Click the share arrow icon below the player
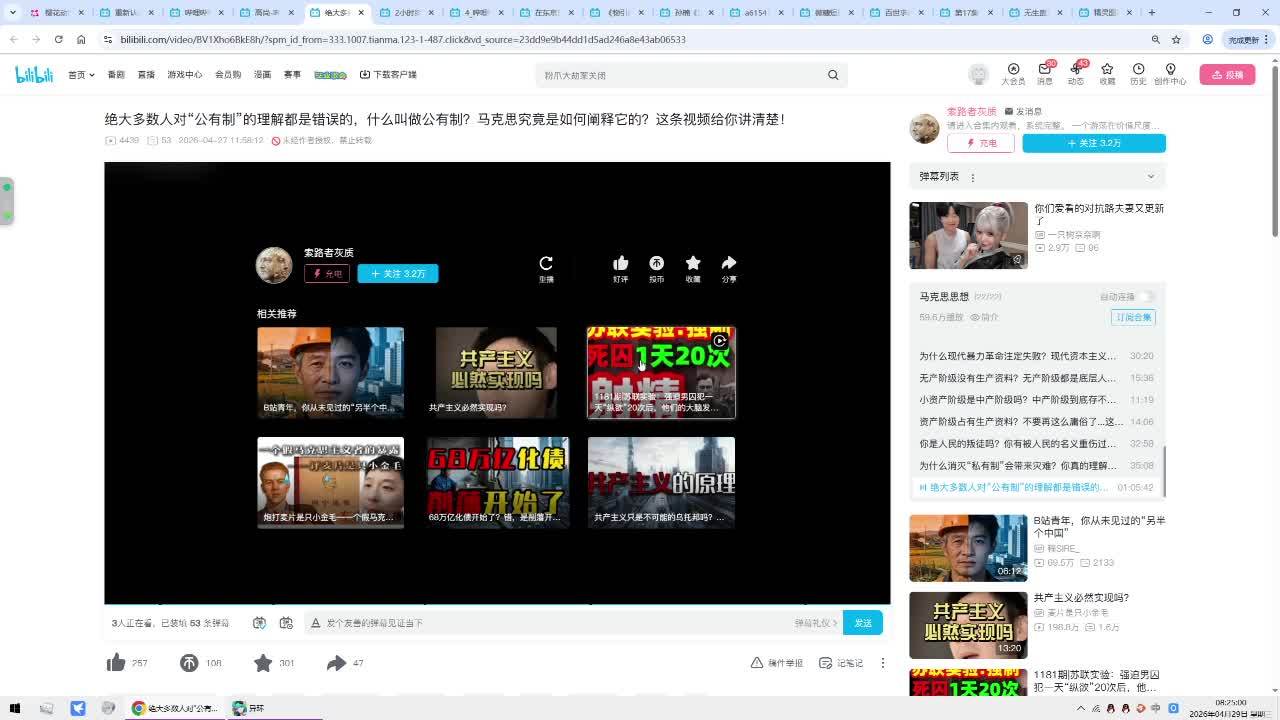The width and height of the screenshot is (1280, 720). coord(336,663)
